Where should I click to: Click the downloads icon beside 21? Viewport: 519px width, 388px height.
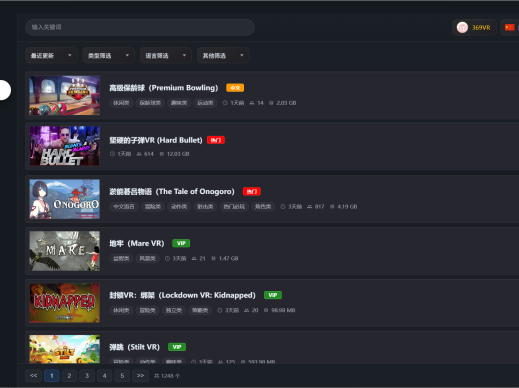(194, 258)
